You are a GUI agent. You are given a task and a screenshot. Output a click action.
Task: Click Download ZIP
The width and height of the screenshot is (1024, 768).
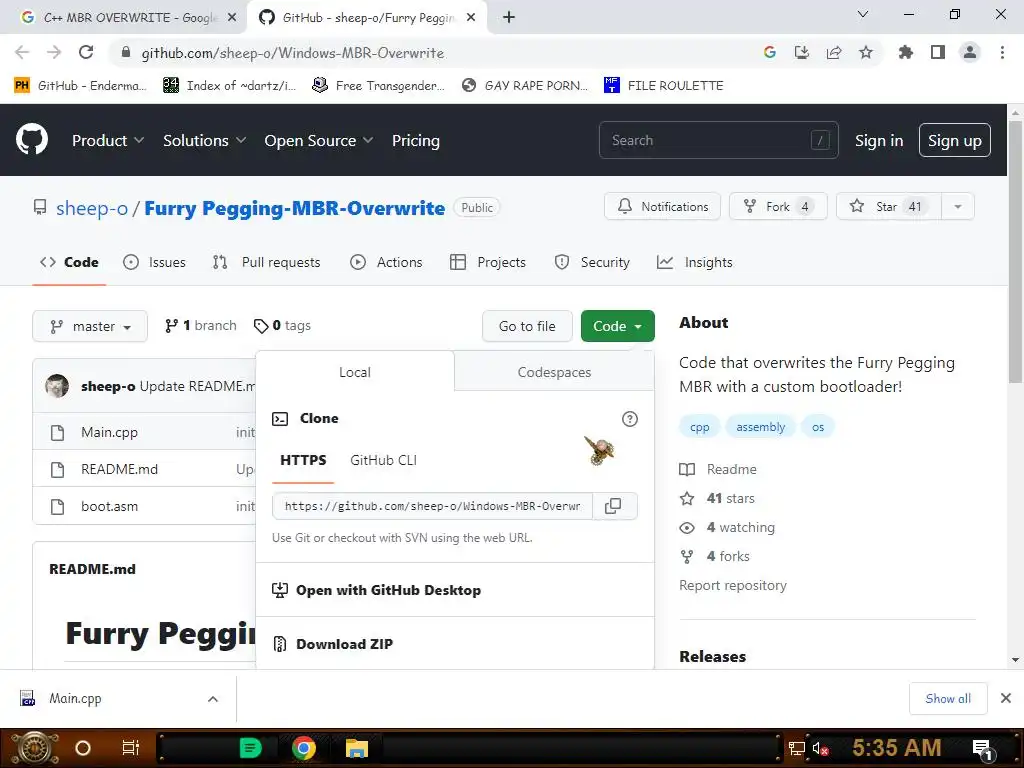344,645
